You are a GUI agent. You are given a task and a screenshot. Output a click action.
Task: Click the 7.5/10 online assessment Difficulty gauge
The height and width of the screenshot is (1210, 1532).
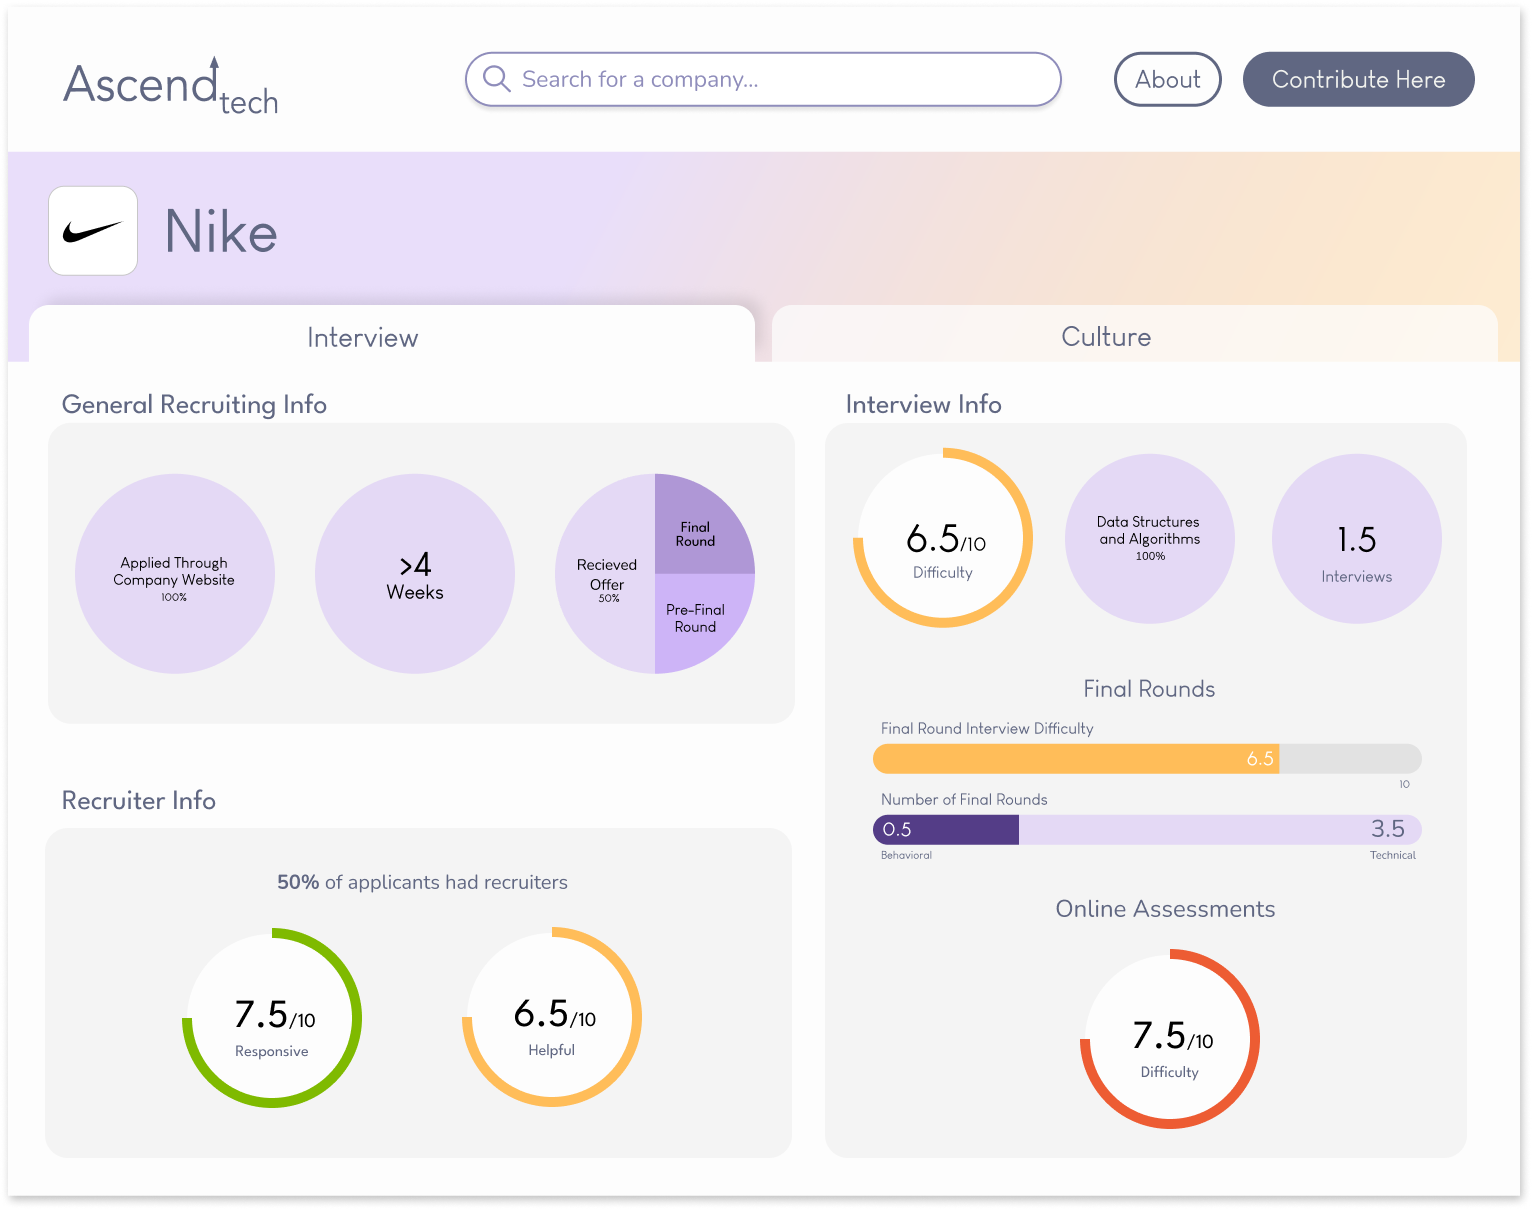[x=1170, y=1039]
